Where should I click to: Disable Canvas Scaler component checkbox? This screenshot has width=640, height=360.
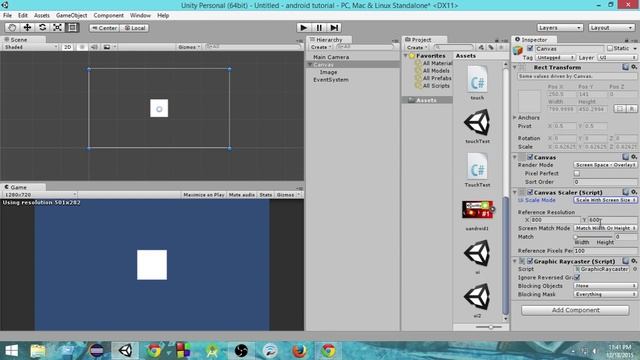530,192
